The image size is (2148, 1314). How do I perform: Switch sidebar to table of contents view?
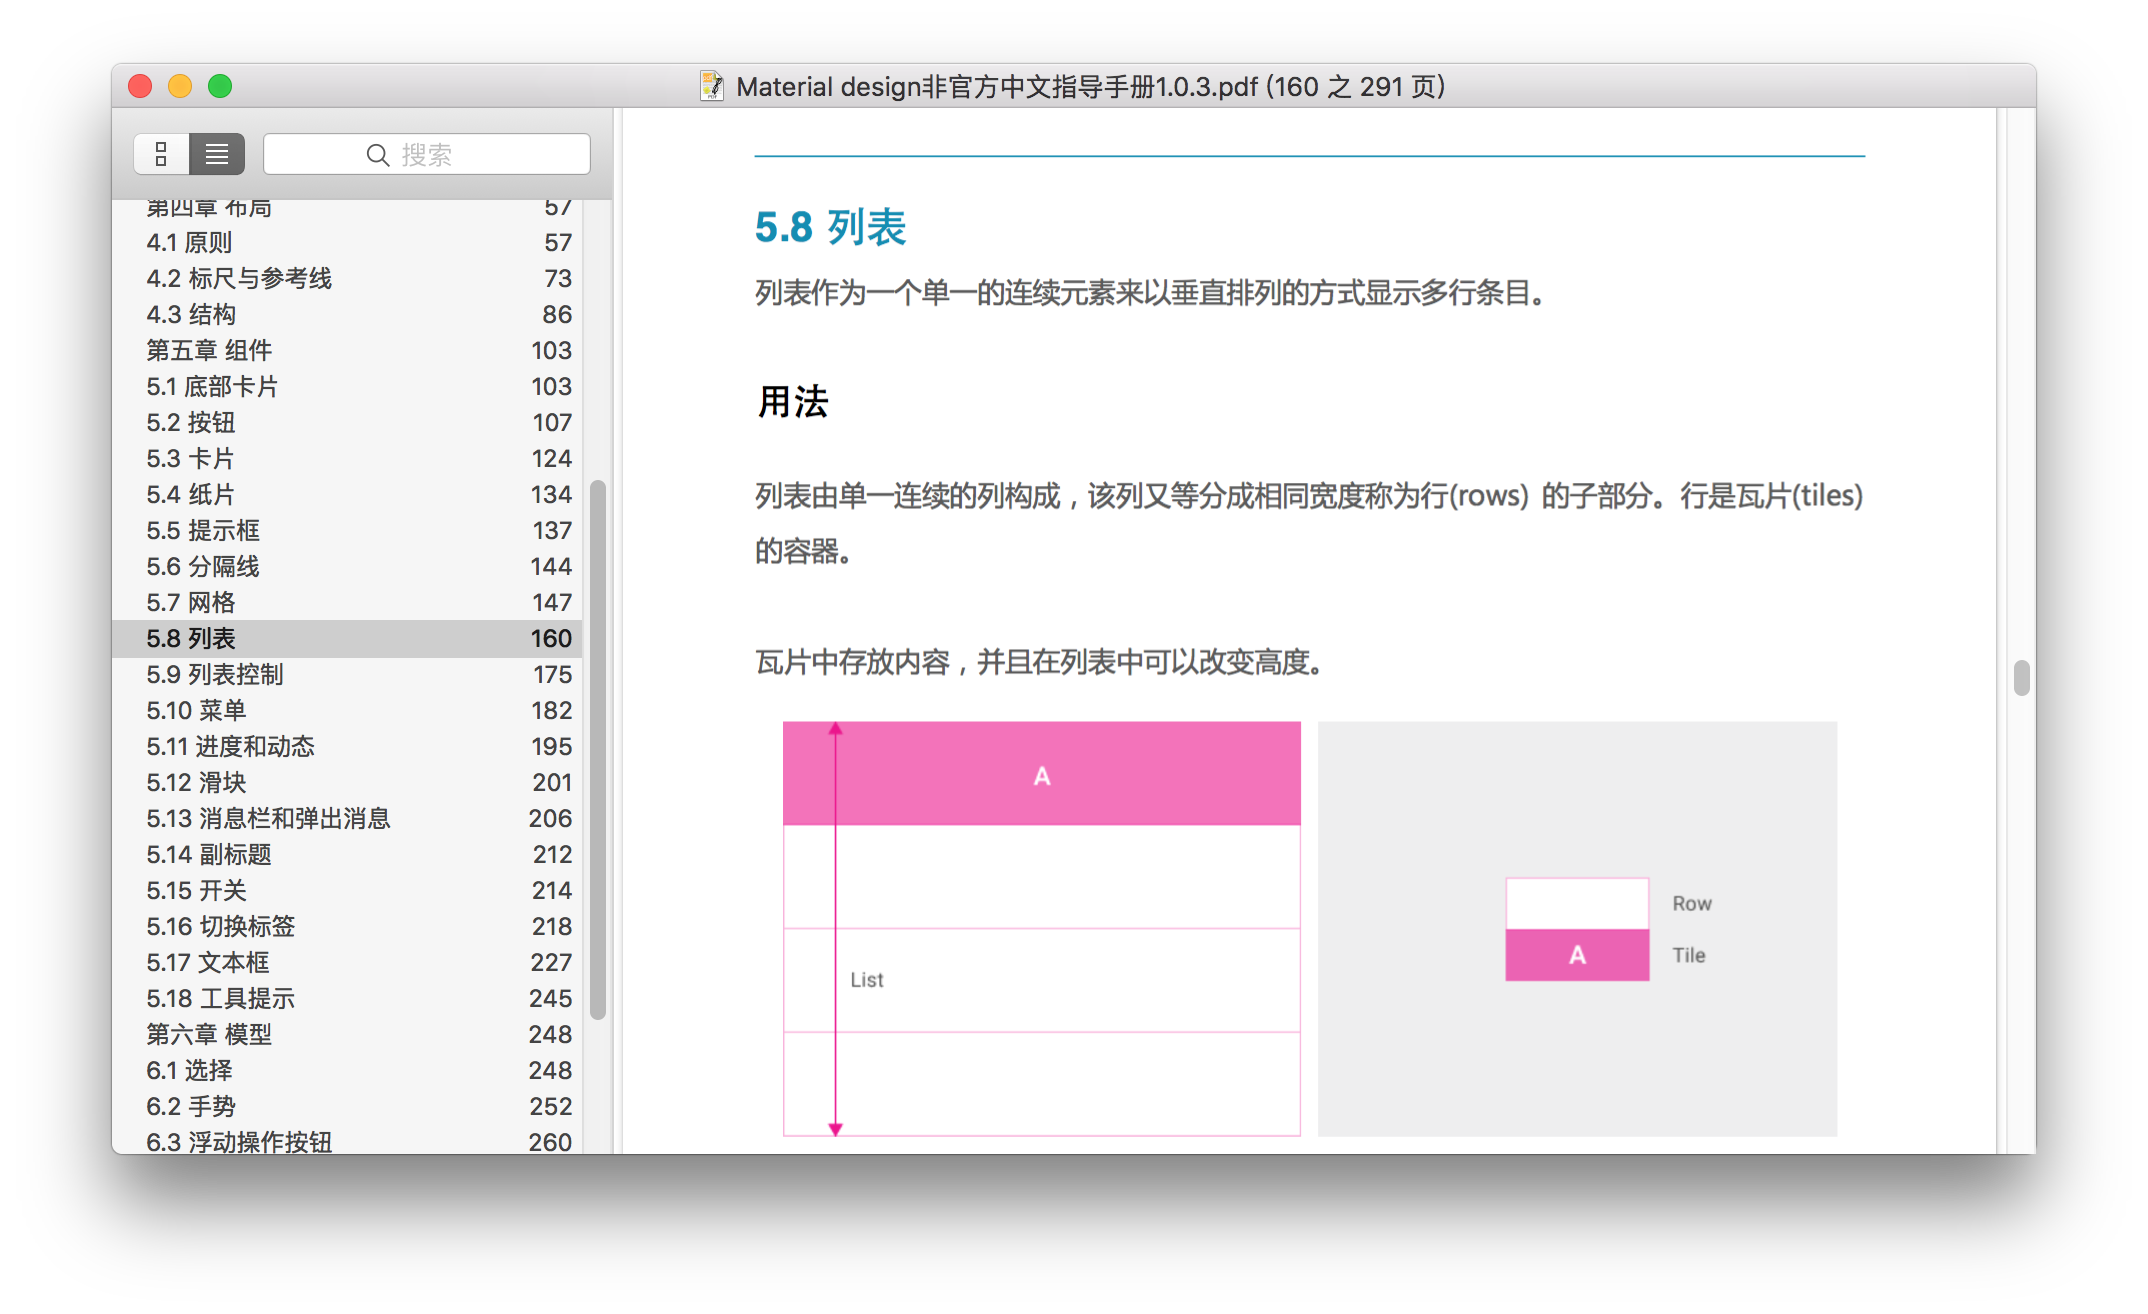pos(217,154)
